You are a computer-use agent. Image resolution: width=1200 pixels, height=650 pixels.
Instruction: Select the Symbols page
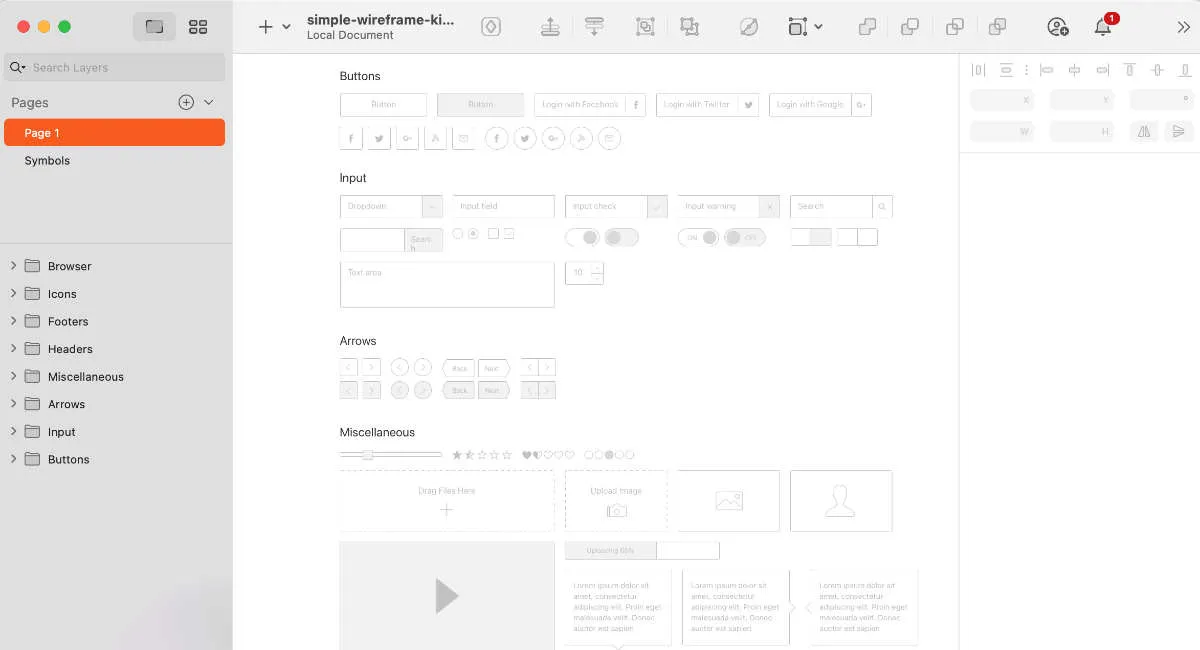click(114, 160)
